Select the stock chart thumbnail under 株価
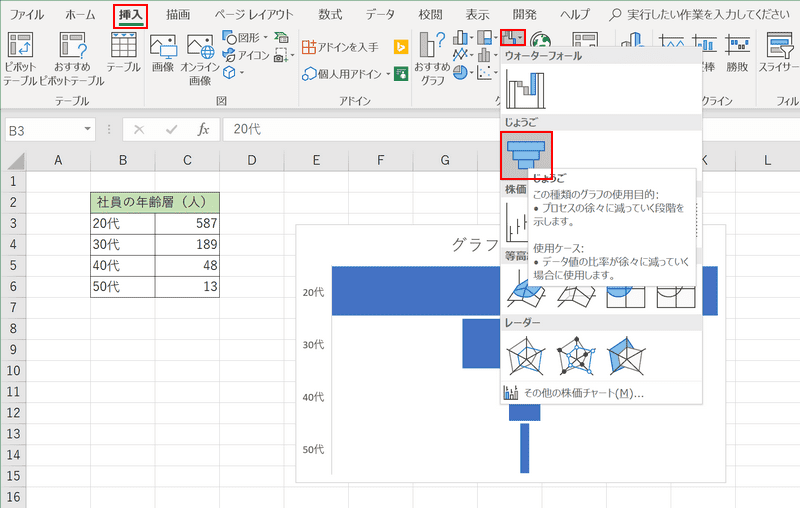Image resolution: width=800 pixels, height=508 pixels. click(516, 222)
